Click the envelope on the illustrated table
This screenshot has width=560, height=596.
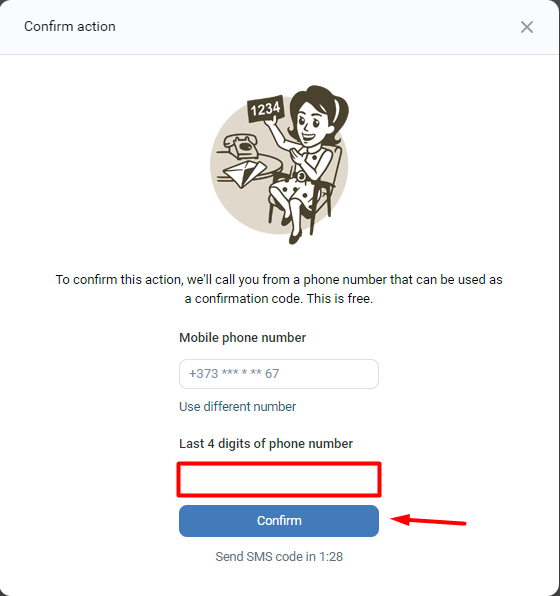click(244, 173)
